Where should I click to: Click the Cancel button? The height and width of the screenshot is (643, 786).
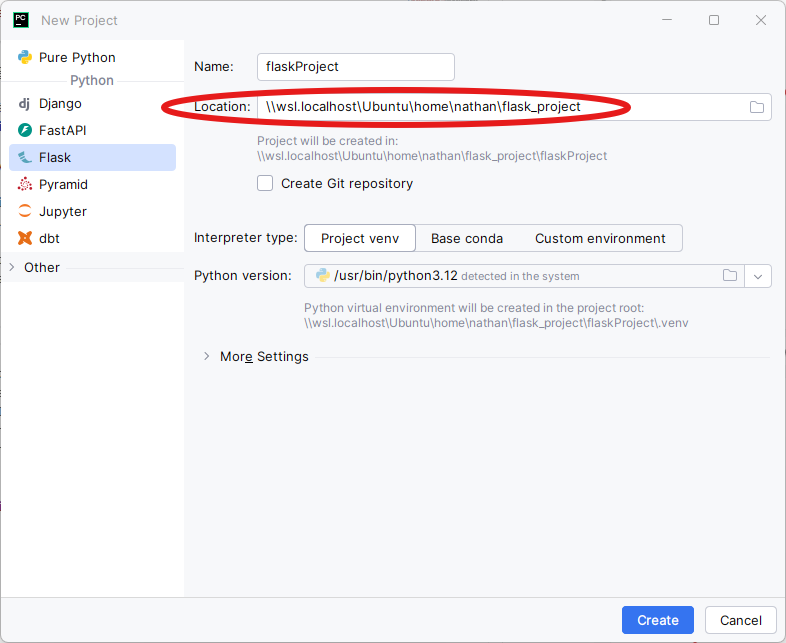click(x=741, y=620)
